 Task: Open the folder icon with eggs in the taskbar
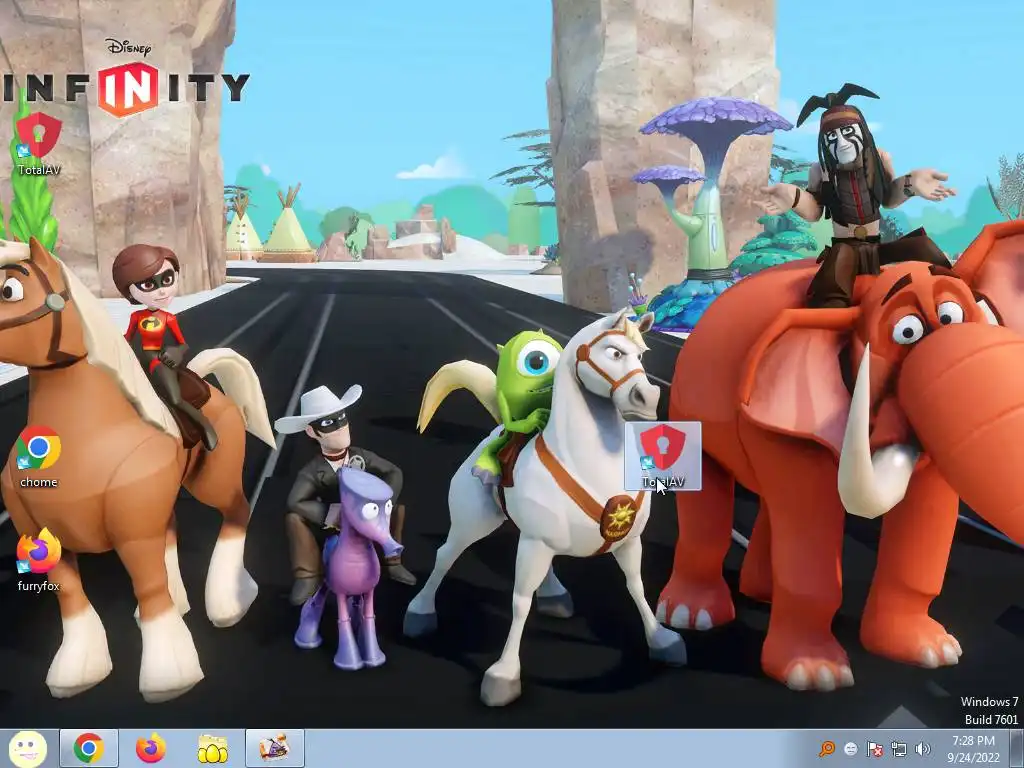point(212,748)
